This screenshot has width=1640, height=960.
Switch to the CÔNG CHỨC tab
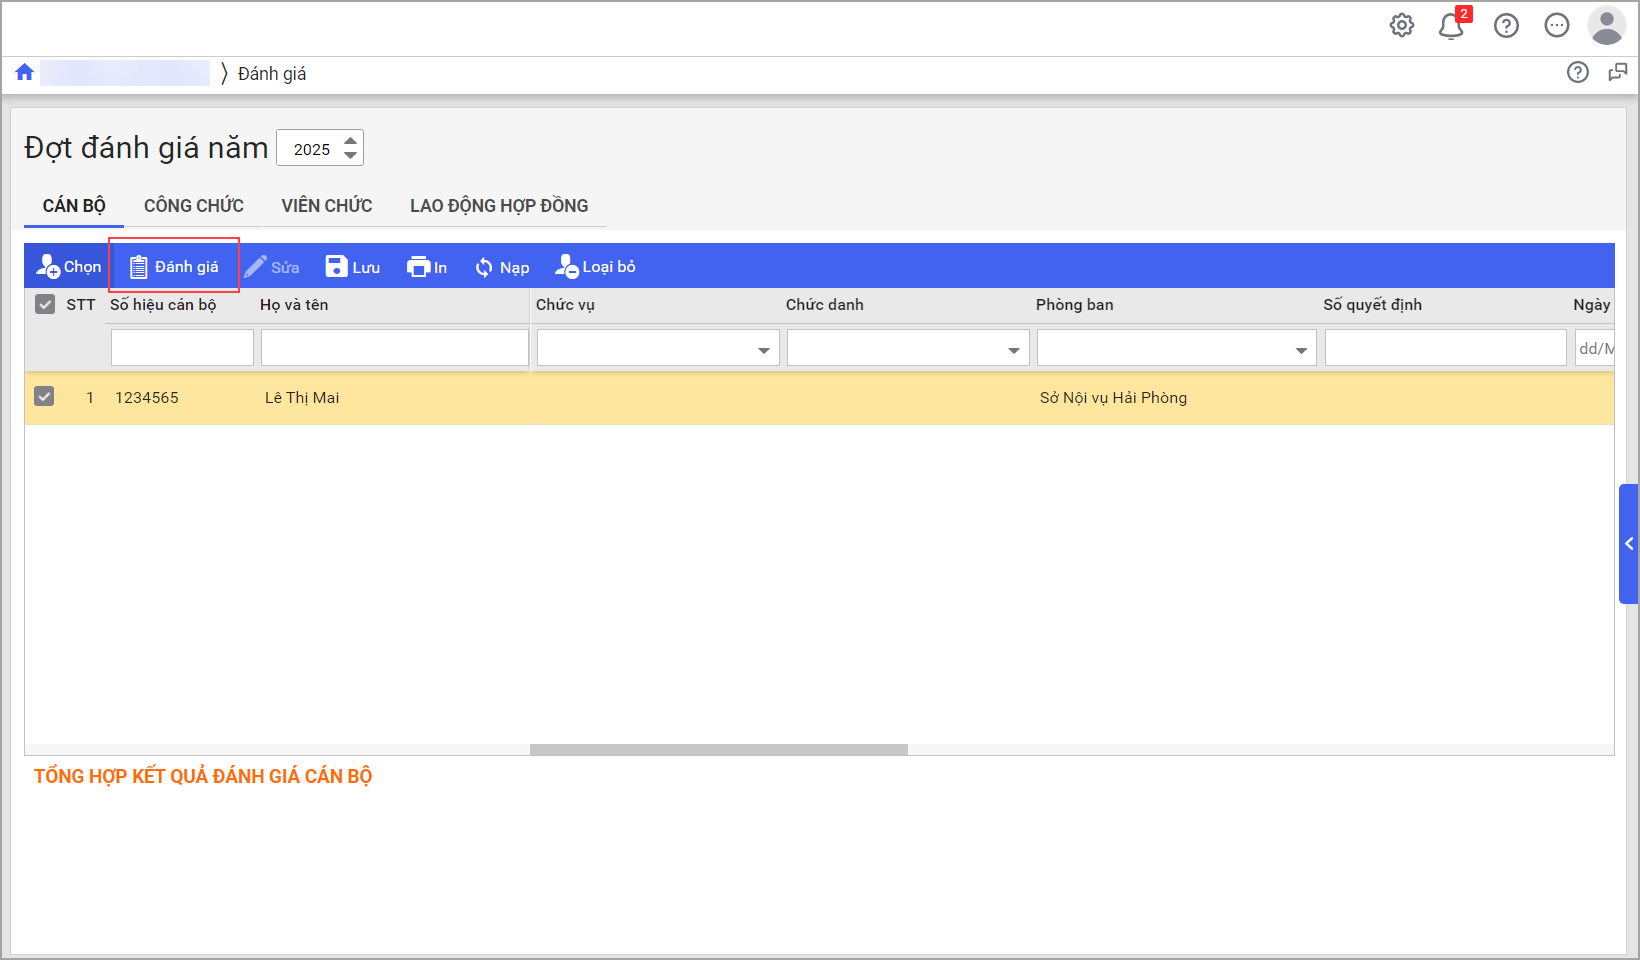pyautogui.click(x=194, y=206)
